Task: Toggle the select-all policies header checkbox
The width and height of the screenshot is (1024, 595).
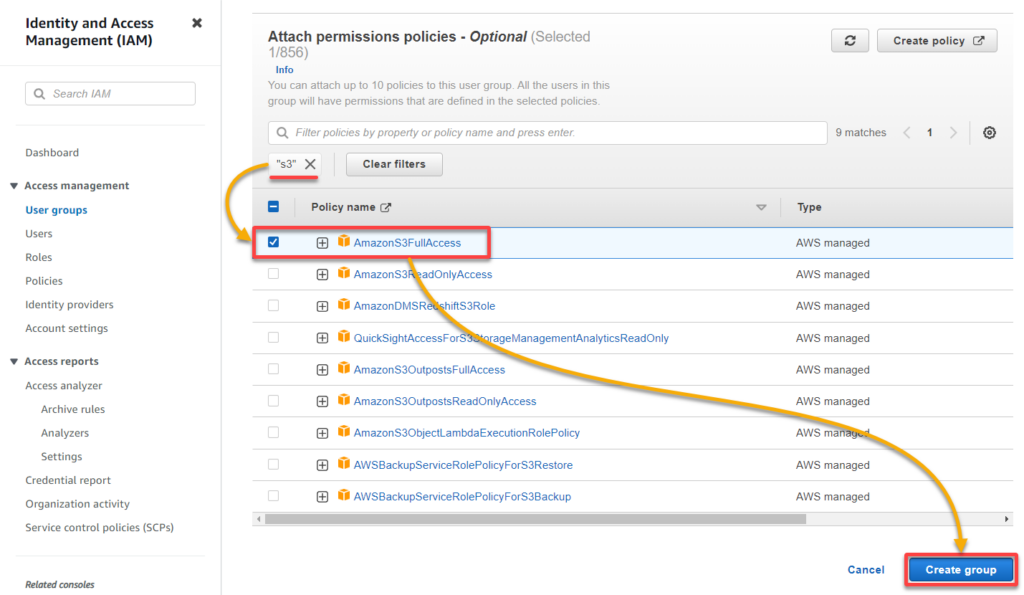Action: [274, 206]
